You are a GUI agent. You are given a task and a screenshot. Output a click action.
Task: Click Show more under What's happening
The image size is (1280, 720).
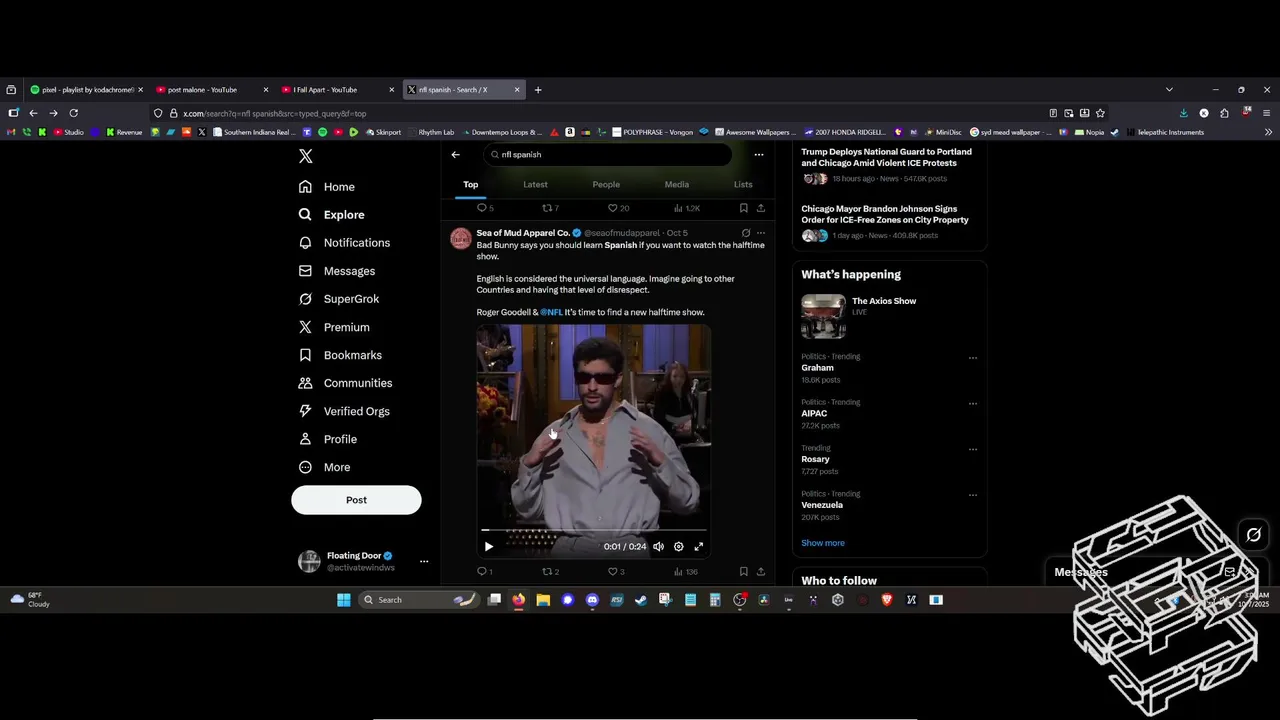(x=823, y=543)
